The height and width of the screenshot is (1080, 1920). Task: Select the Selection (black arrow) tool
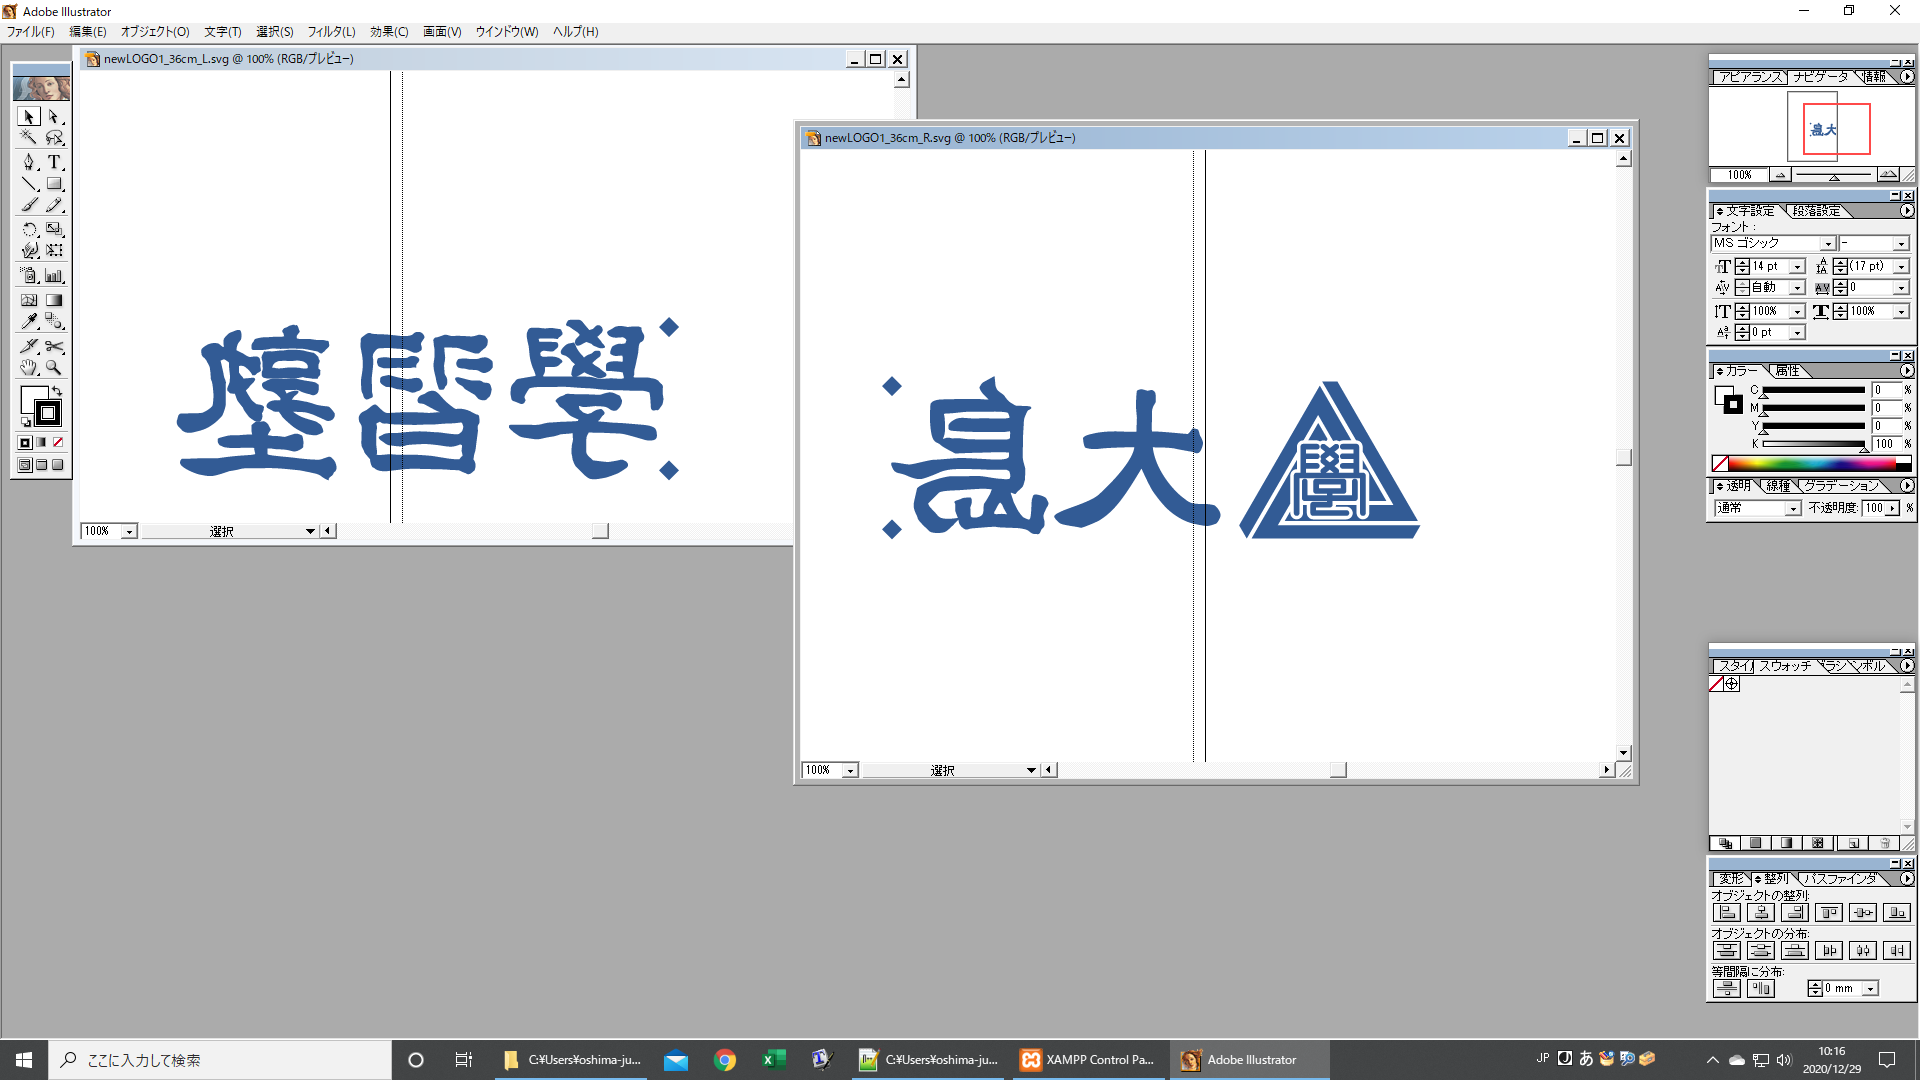coord(29,117)
